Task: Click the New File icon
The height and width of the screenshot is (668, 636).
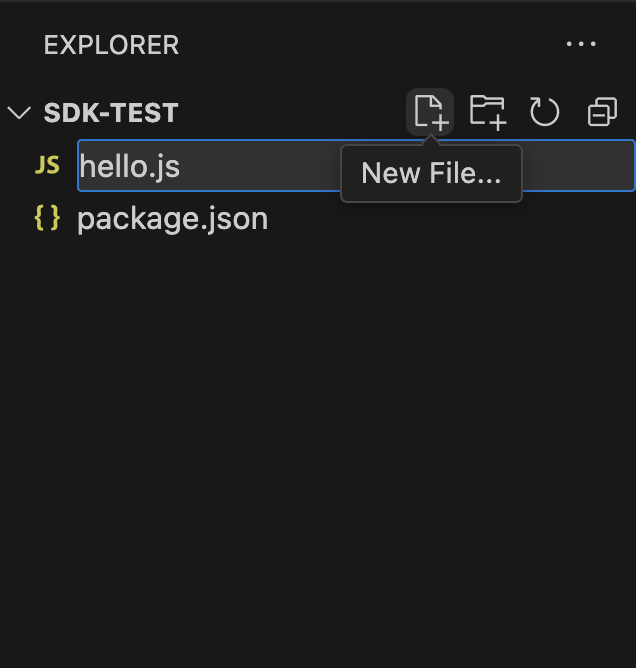Action: [430, 111]
